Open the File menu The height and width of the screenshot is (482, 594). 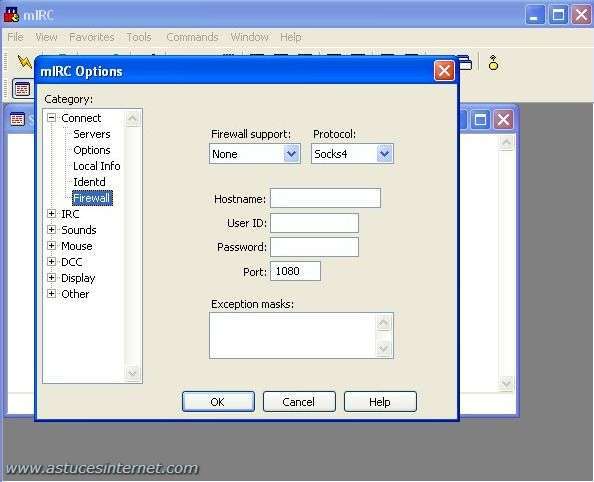(16, 37)
